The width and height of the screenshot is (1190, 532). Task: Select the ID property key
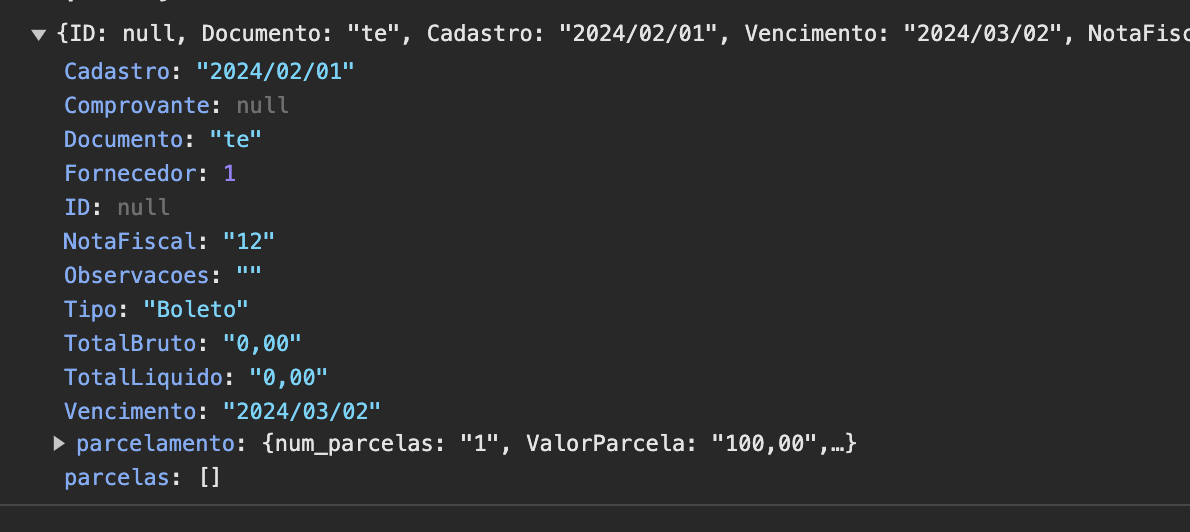click(x=83, y=208)
